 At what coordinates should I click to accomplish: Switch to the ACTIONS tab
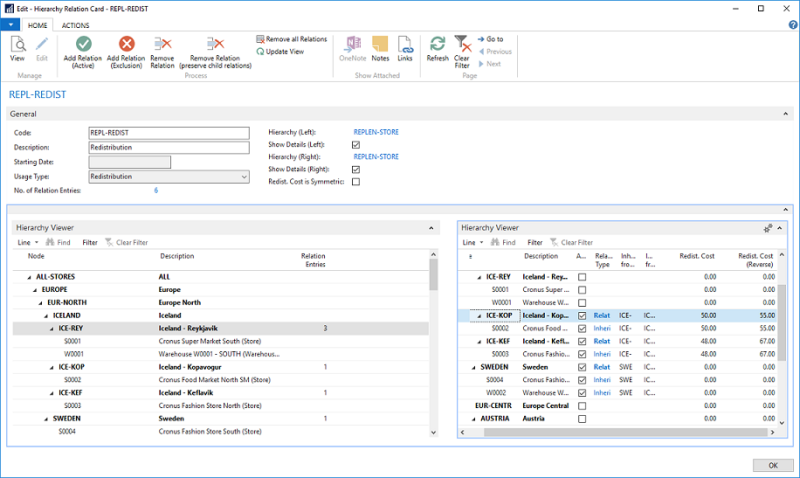pos(75,24)
